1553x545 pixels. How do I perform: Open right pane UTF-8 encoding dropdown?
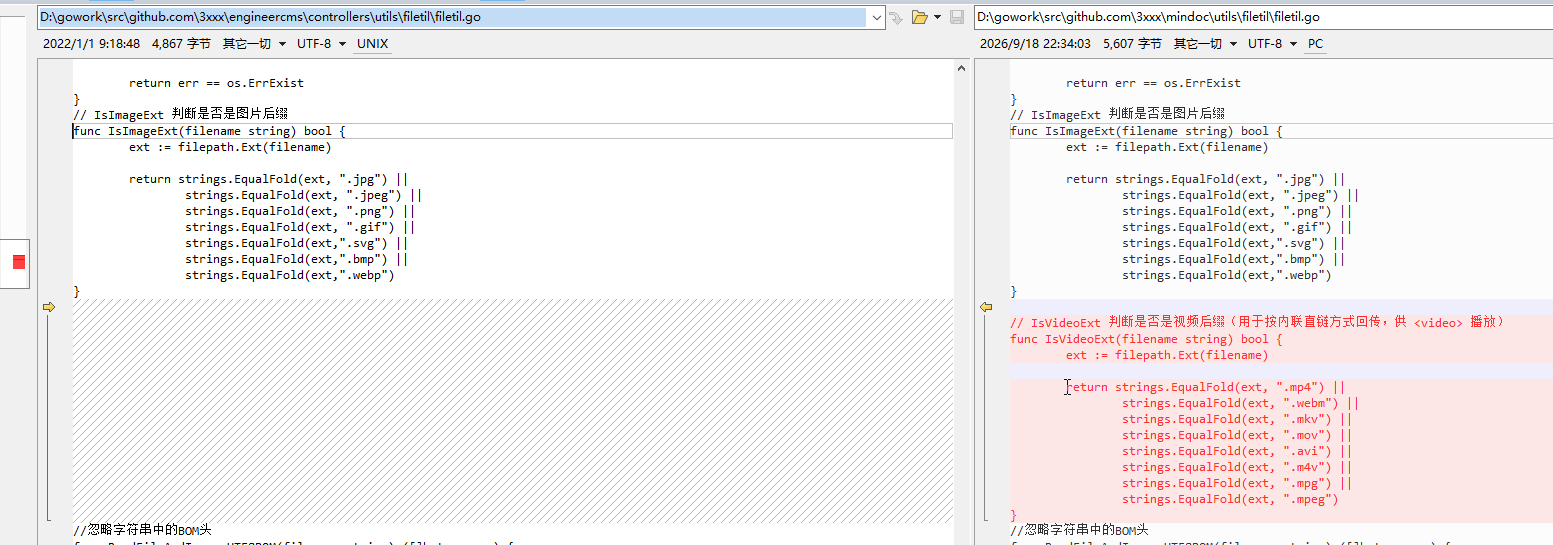(1273, 44)
